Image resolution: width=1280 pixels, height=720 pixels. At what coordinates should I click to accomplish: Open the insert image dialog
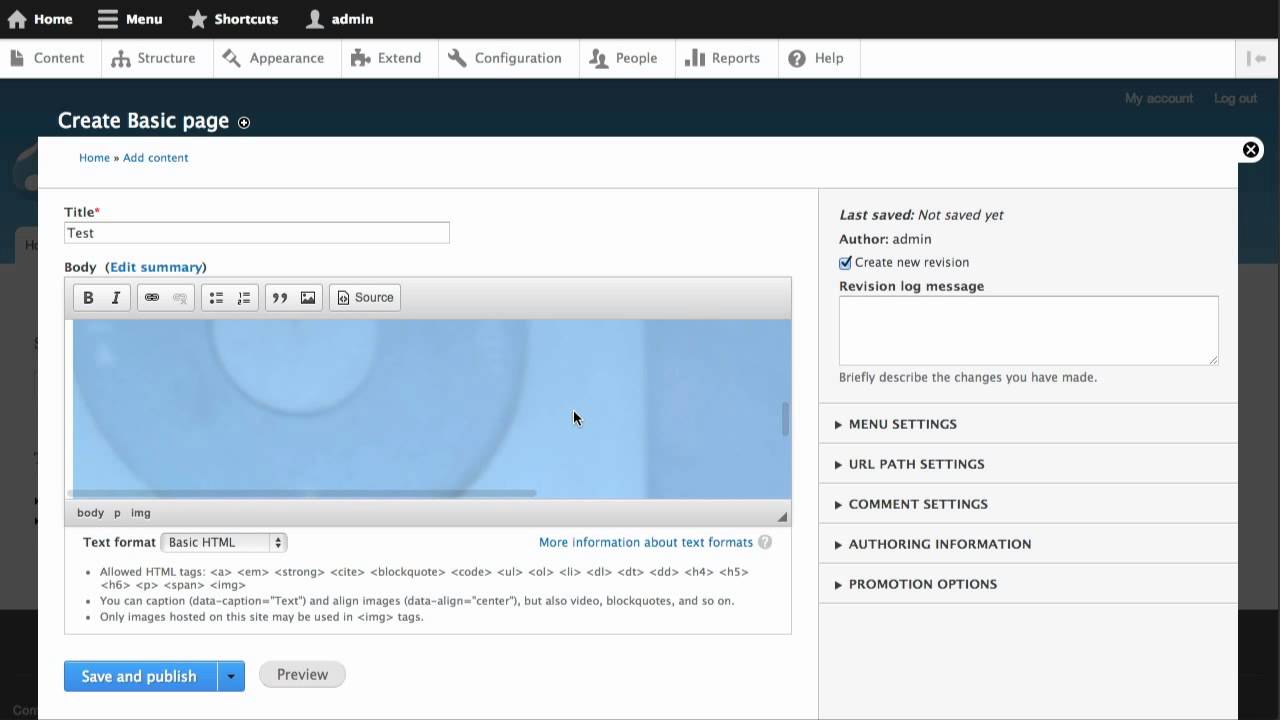(308, 297)
